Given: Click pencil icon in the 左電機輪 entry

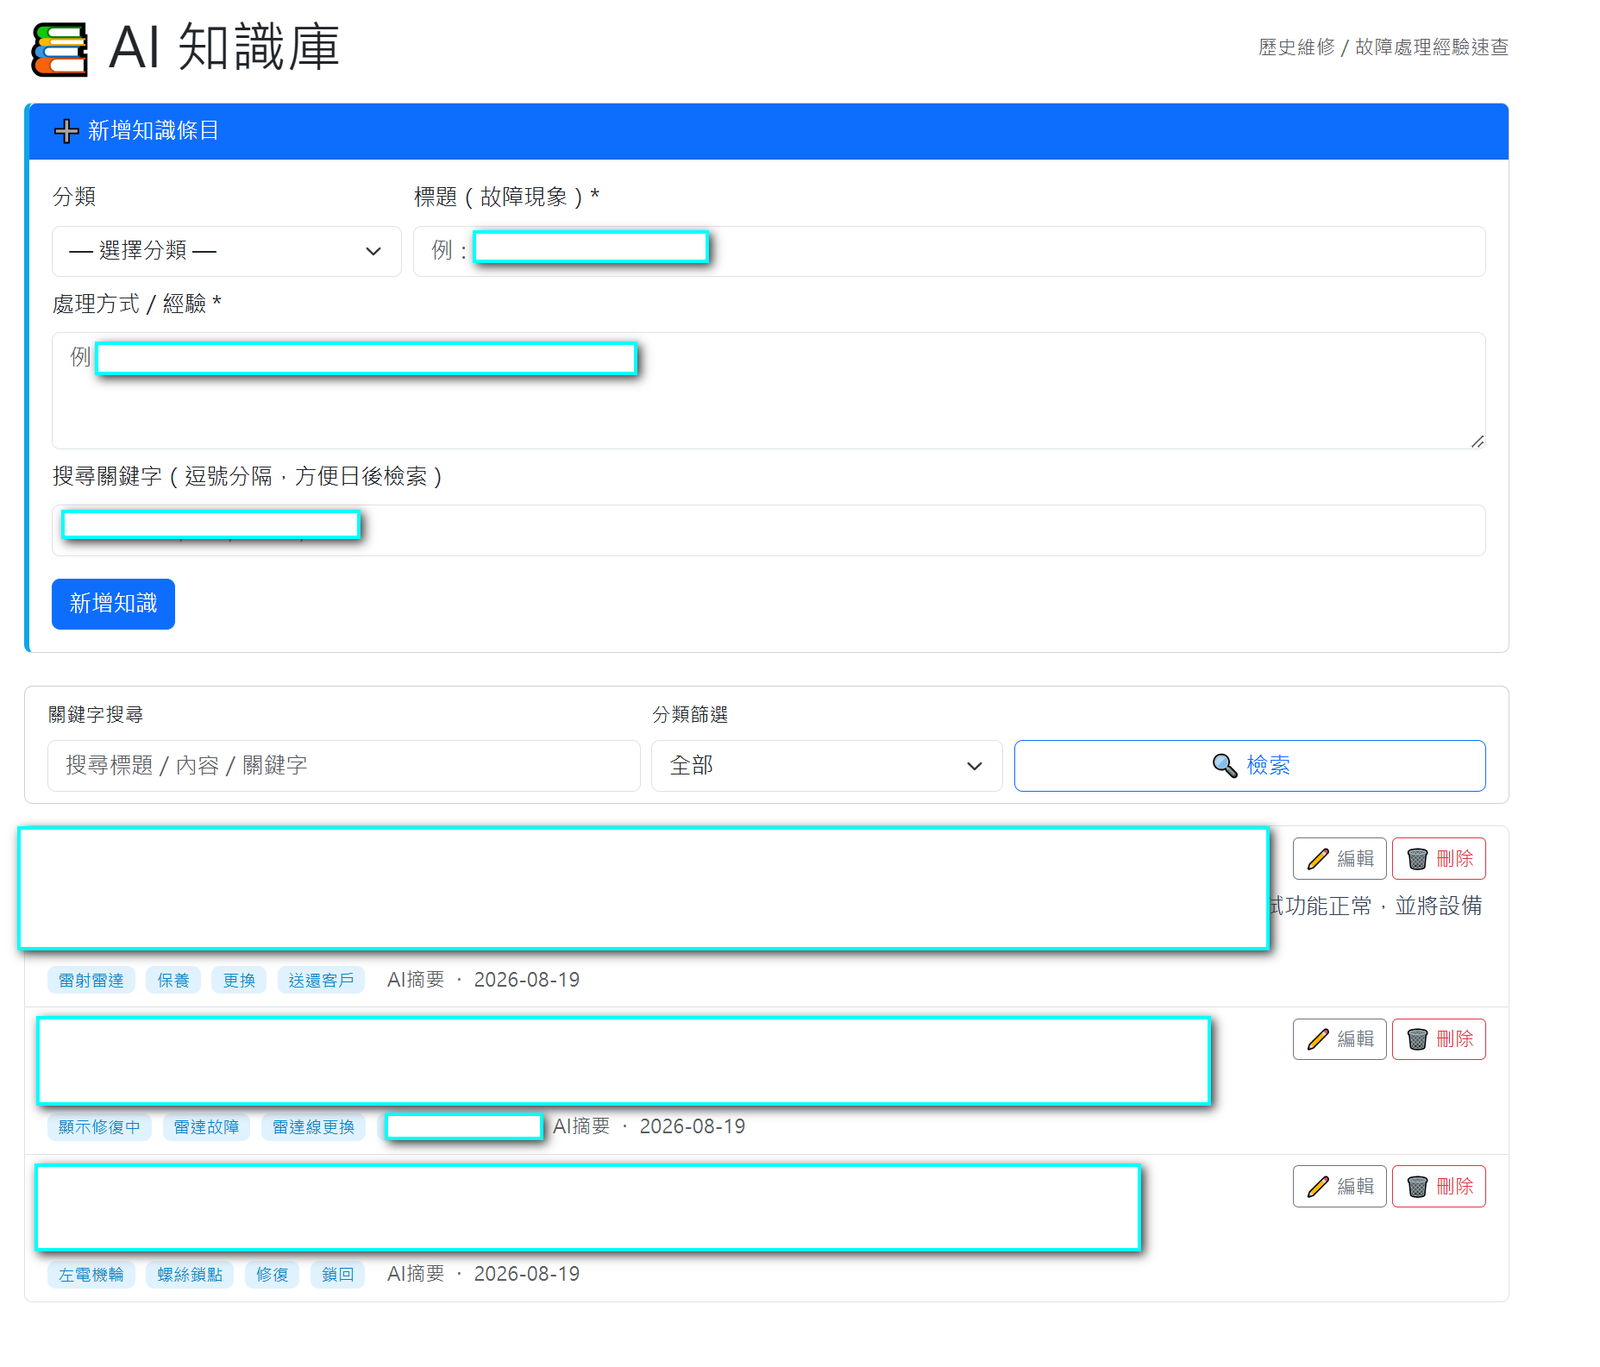Looking at the screenshot, I should (1318, 1187).
